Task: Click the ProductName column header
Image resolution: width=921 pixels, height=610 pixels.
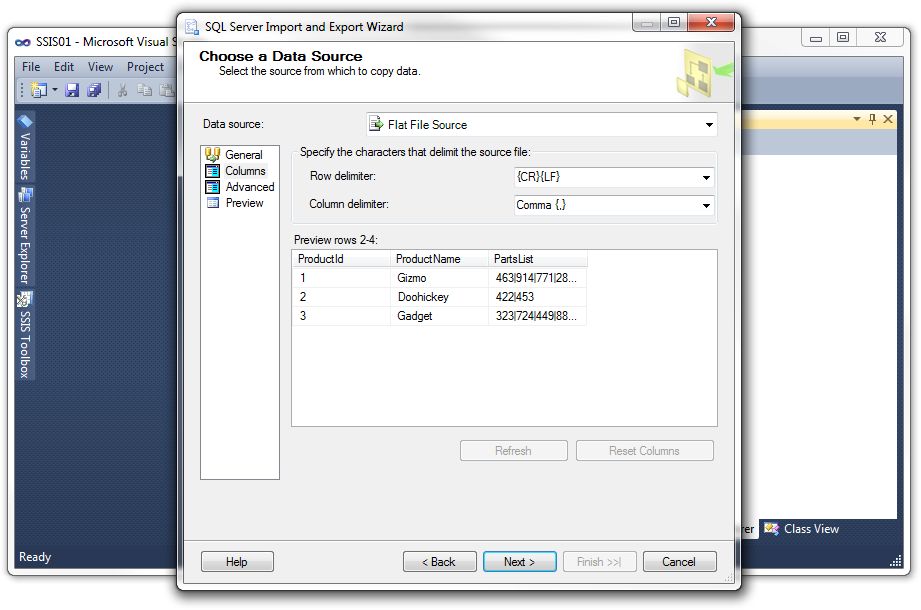Action: pos(439,259)
